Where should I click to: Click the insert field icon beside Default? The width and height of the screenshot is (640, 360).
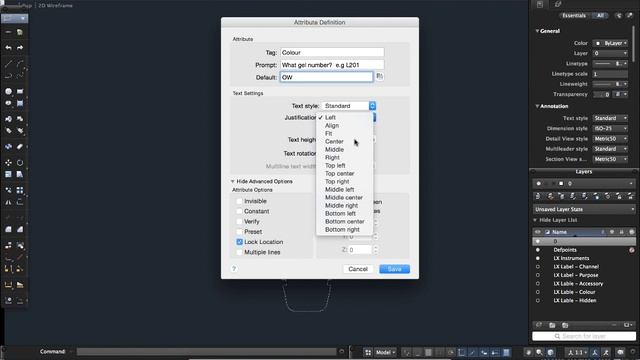pos(380,76)
